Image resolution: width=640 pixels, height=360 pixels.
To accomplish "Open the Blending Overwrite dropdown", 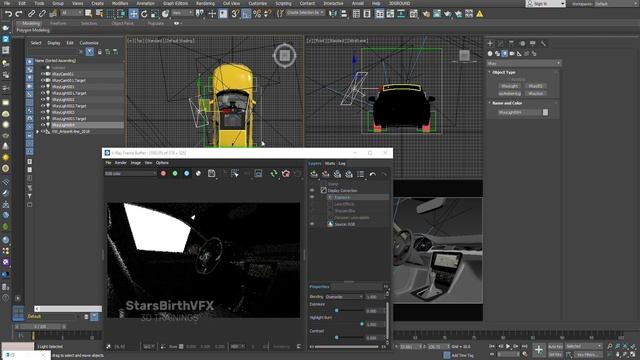I will 344,297.
